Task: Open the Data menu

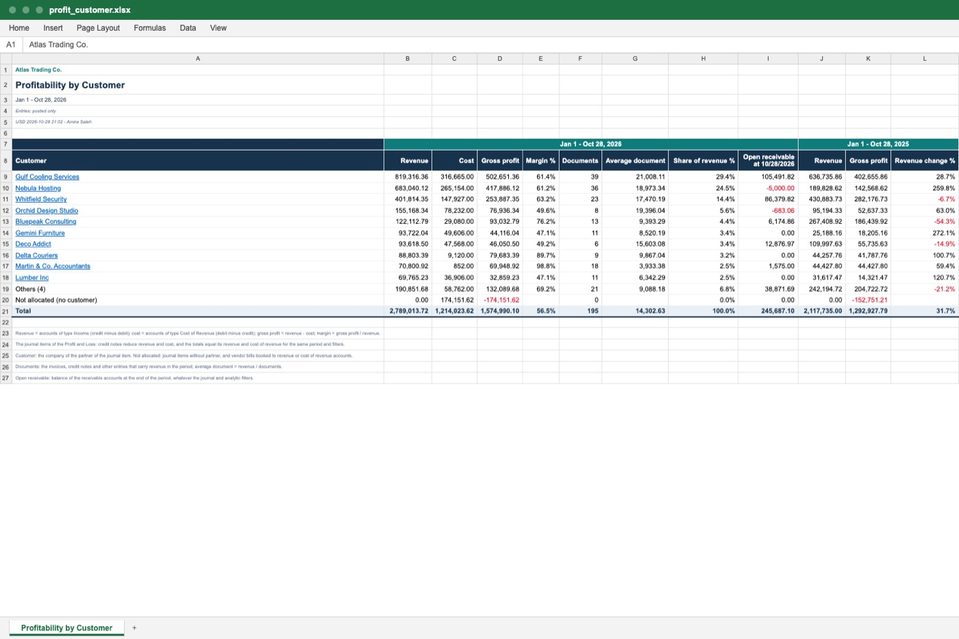Action: [188, 28]
